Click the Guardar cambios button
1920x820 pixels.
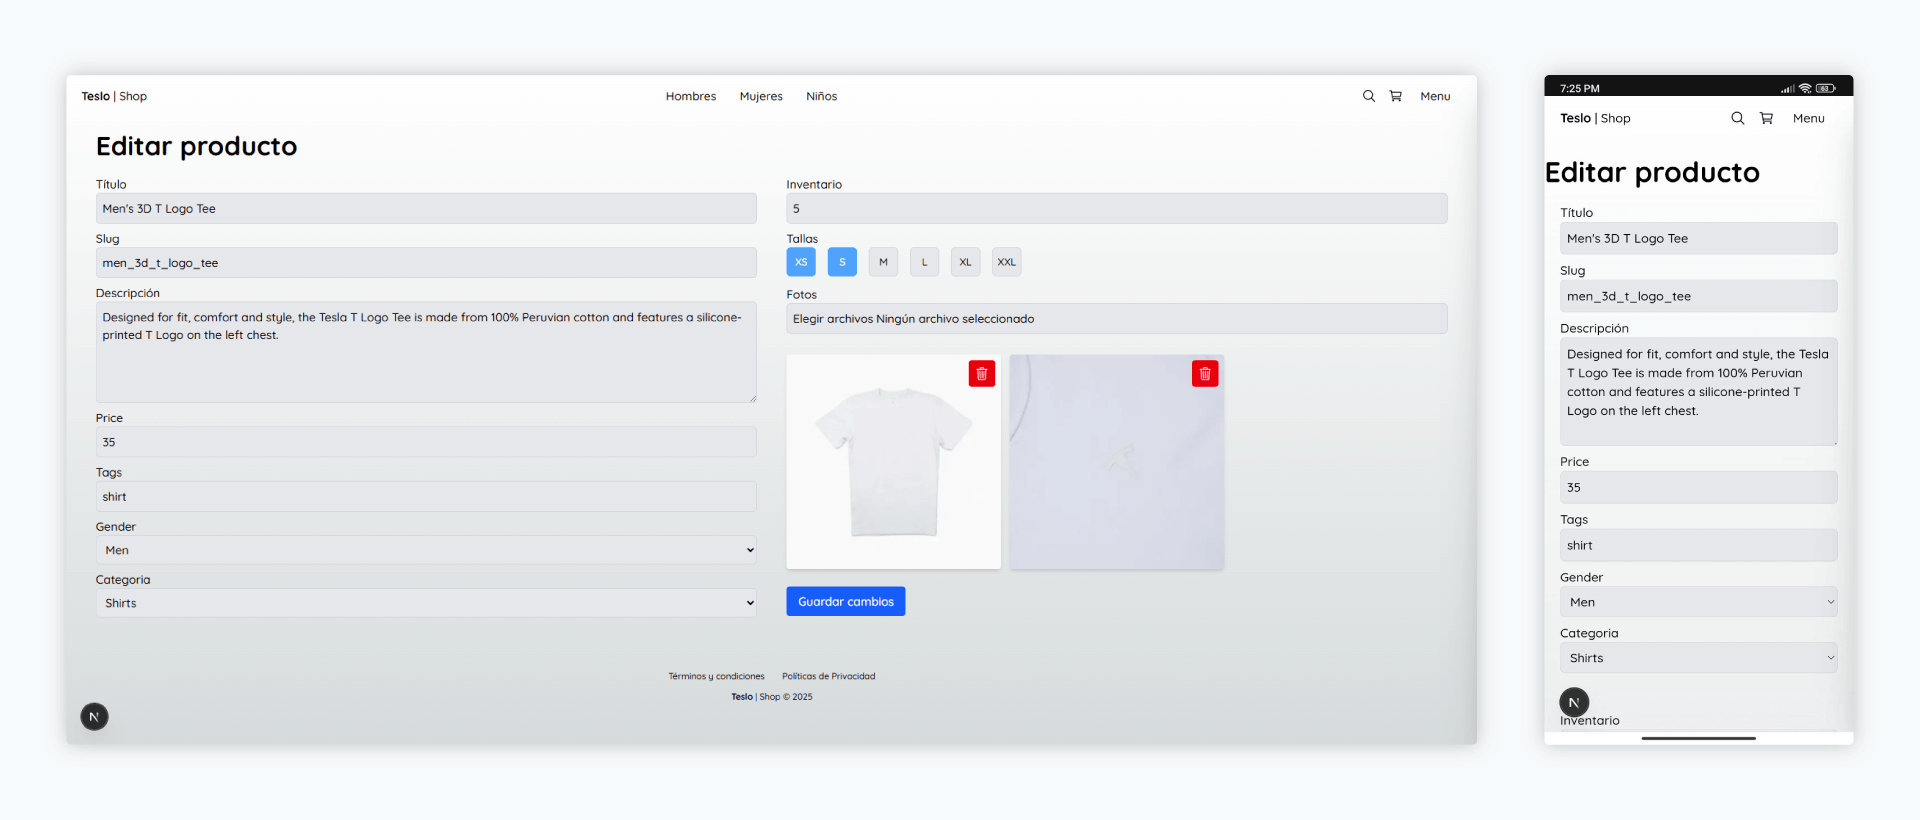pos(845,601)
